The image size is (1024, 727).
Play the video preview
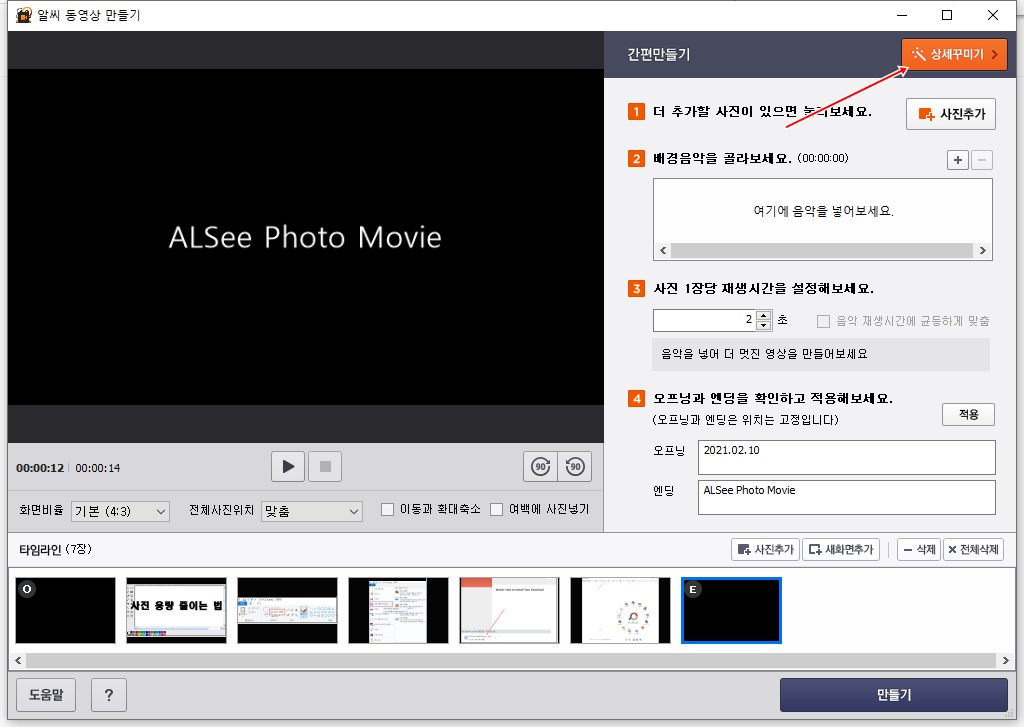288,466
